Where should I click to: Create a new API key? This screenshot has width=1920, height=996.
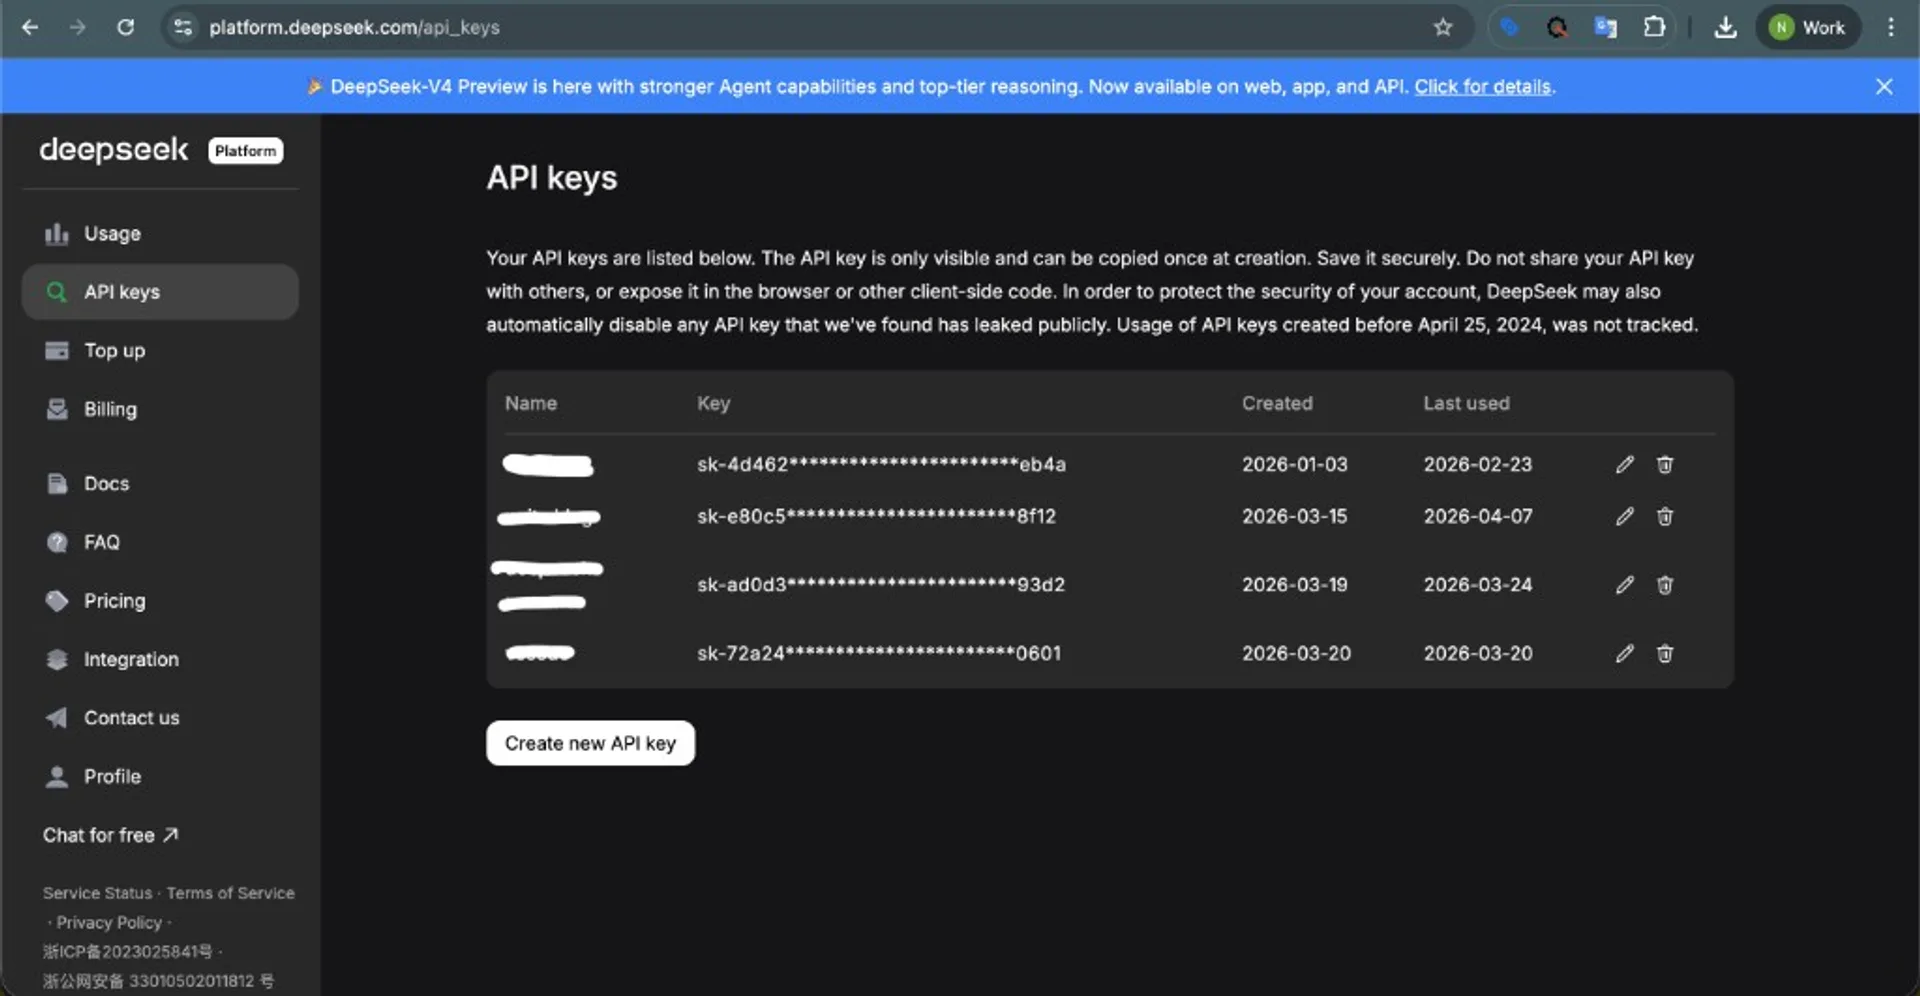pos(590,743)
